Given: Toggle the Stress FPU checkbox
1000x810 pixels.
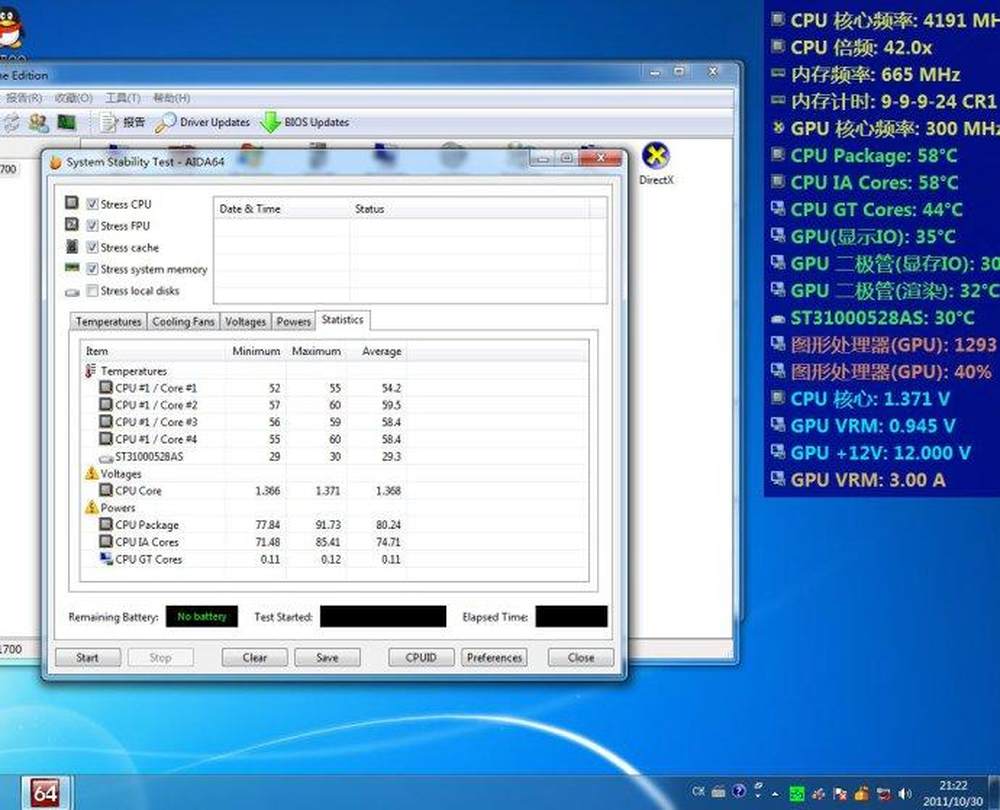Looking at the screenshot, I should point(92,226).
